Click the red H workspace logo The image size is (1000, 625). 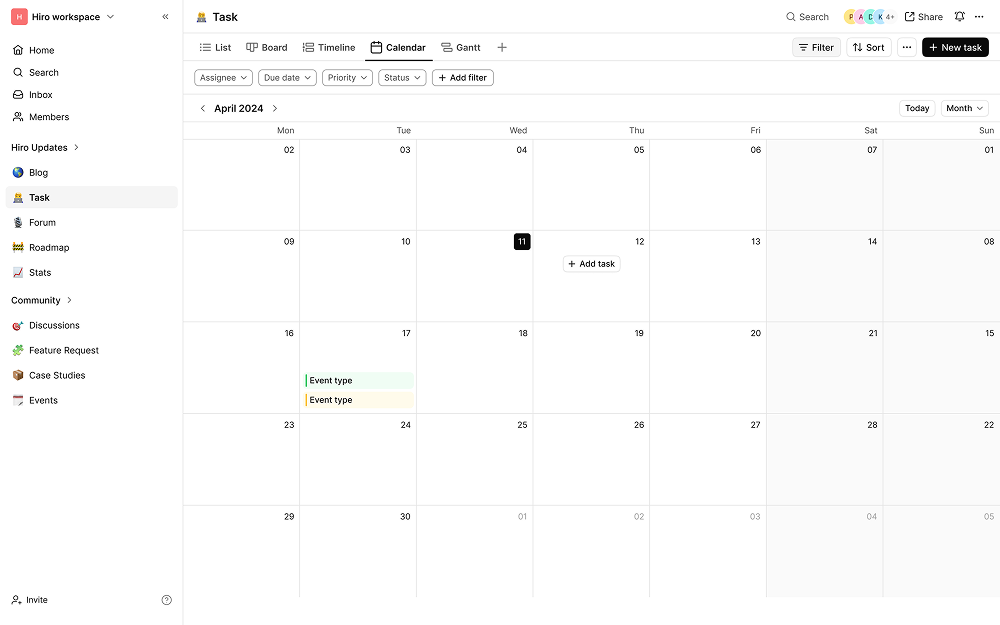pos(19,17)
